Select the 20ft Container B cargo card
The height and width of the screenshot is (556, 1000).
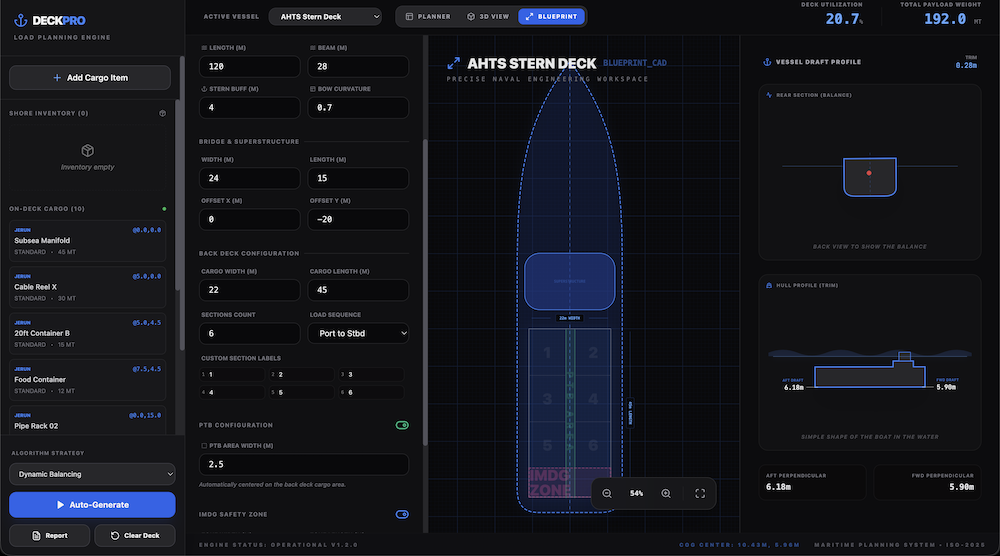point(87,333)
